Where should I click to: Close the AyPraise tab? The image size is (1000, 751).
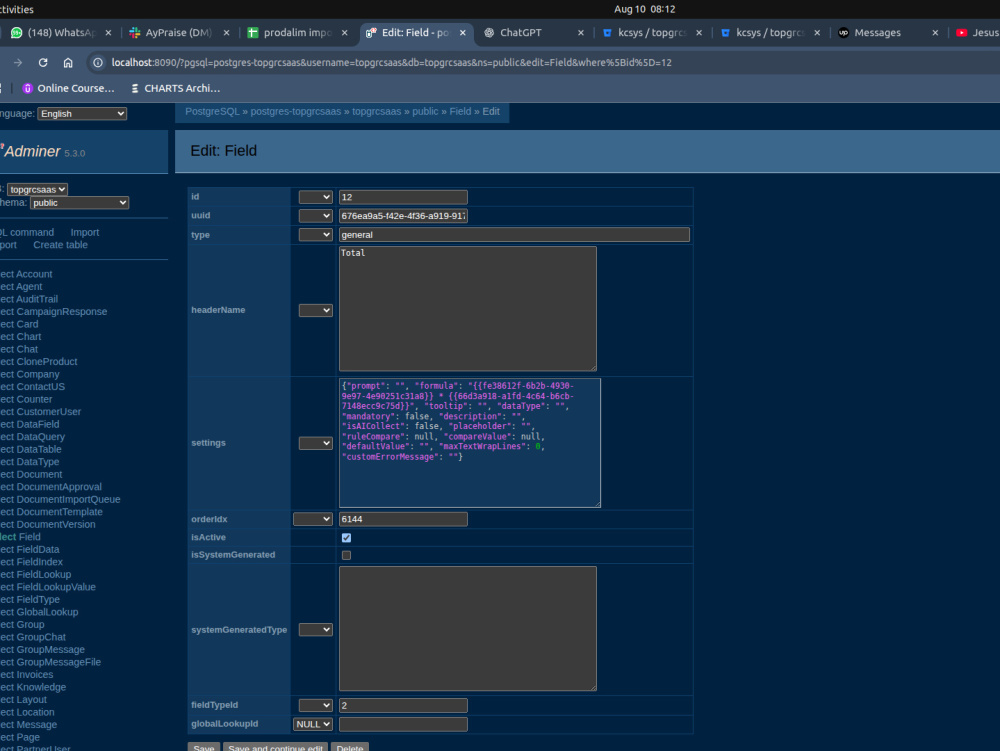pos(226,33)
